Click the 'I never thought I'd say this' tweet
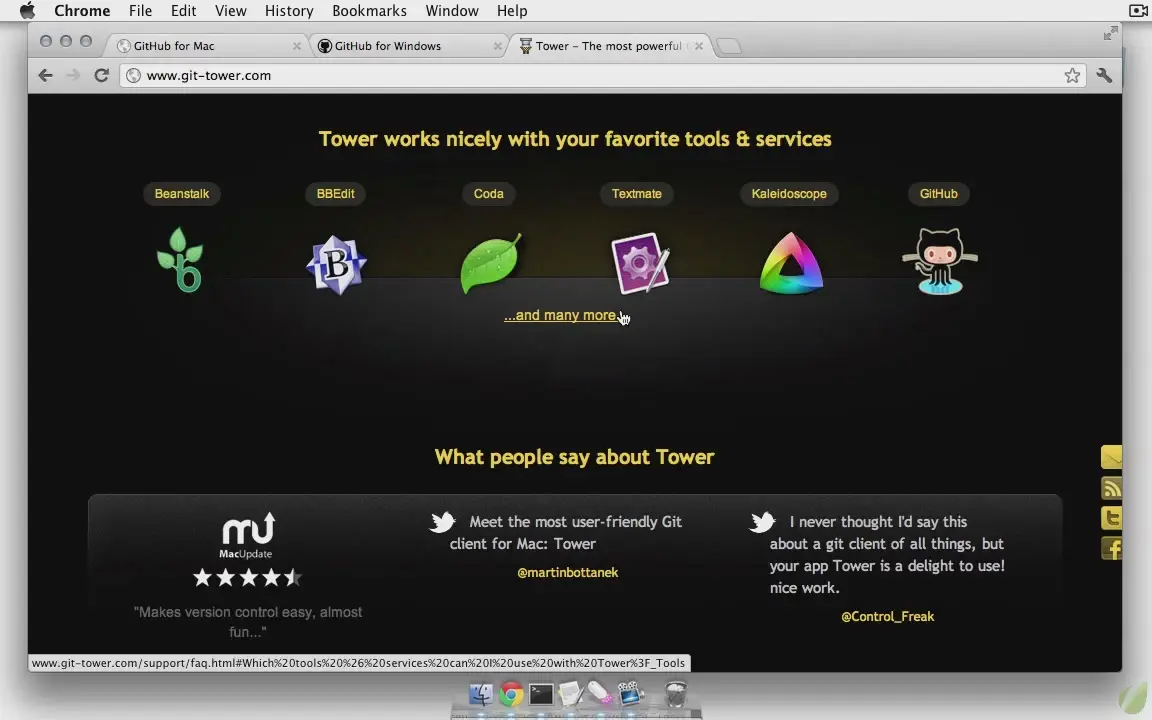The height and width of the screenshot is (720, 1152). [x=887, y=555]
